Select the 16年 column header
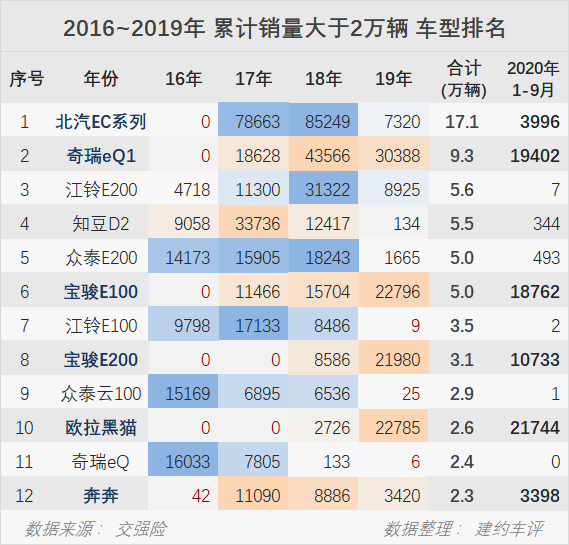Viewport: 569px width, 545px height. [x=183, y=79]
